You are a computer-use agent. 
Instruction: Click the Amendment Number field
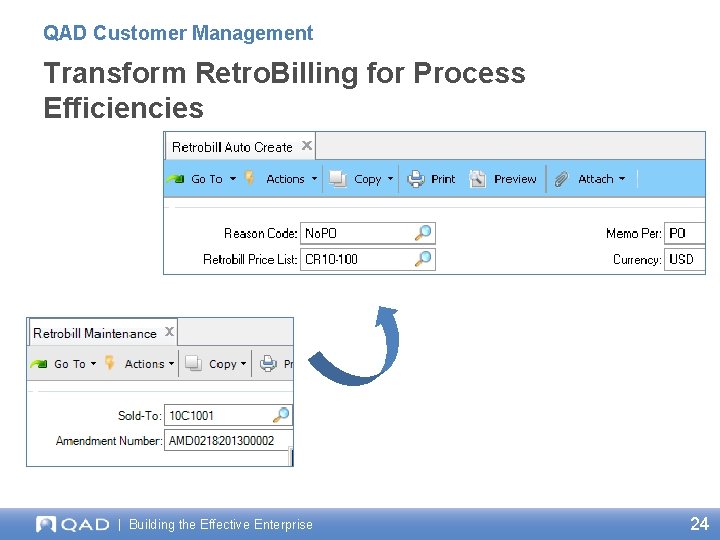[228, 440]
